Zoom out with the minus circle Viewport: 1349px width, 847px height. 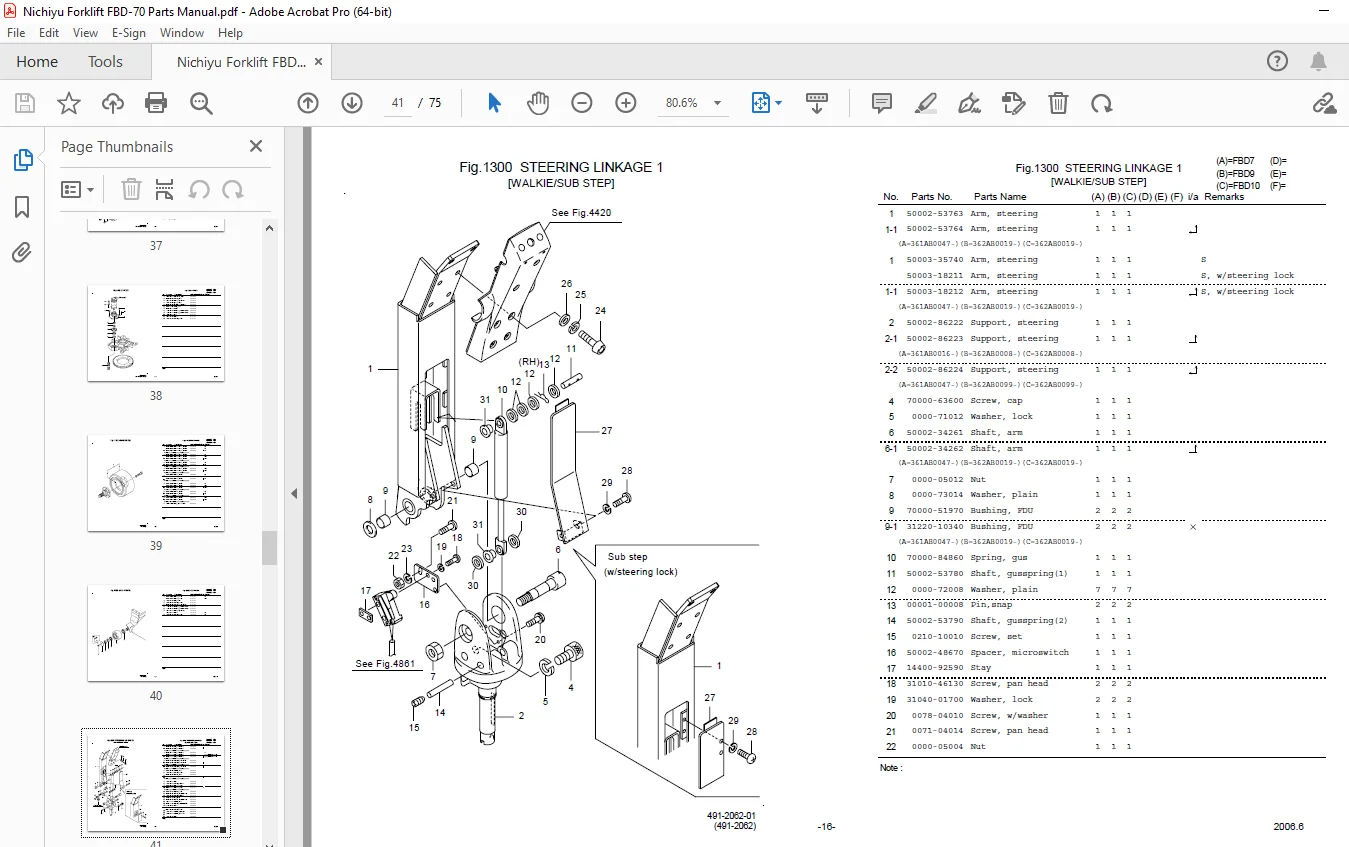coord(582,103)
